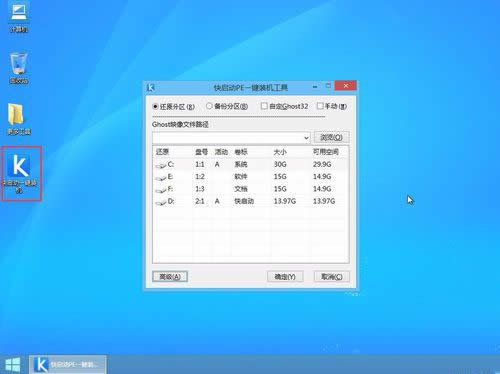500x374 pixels.
Task: Click the partition list's second column header
Action: point(202,152)
